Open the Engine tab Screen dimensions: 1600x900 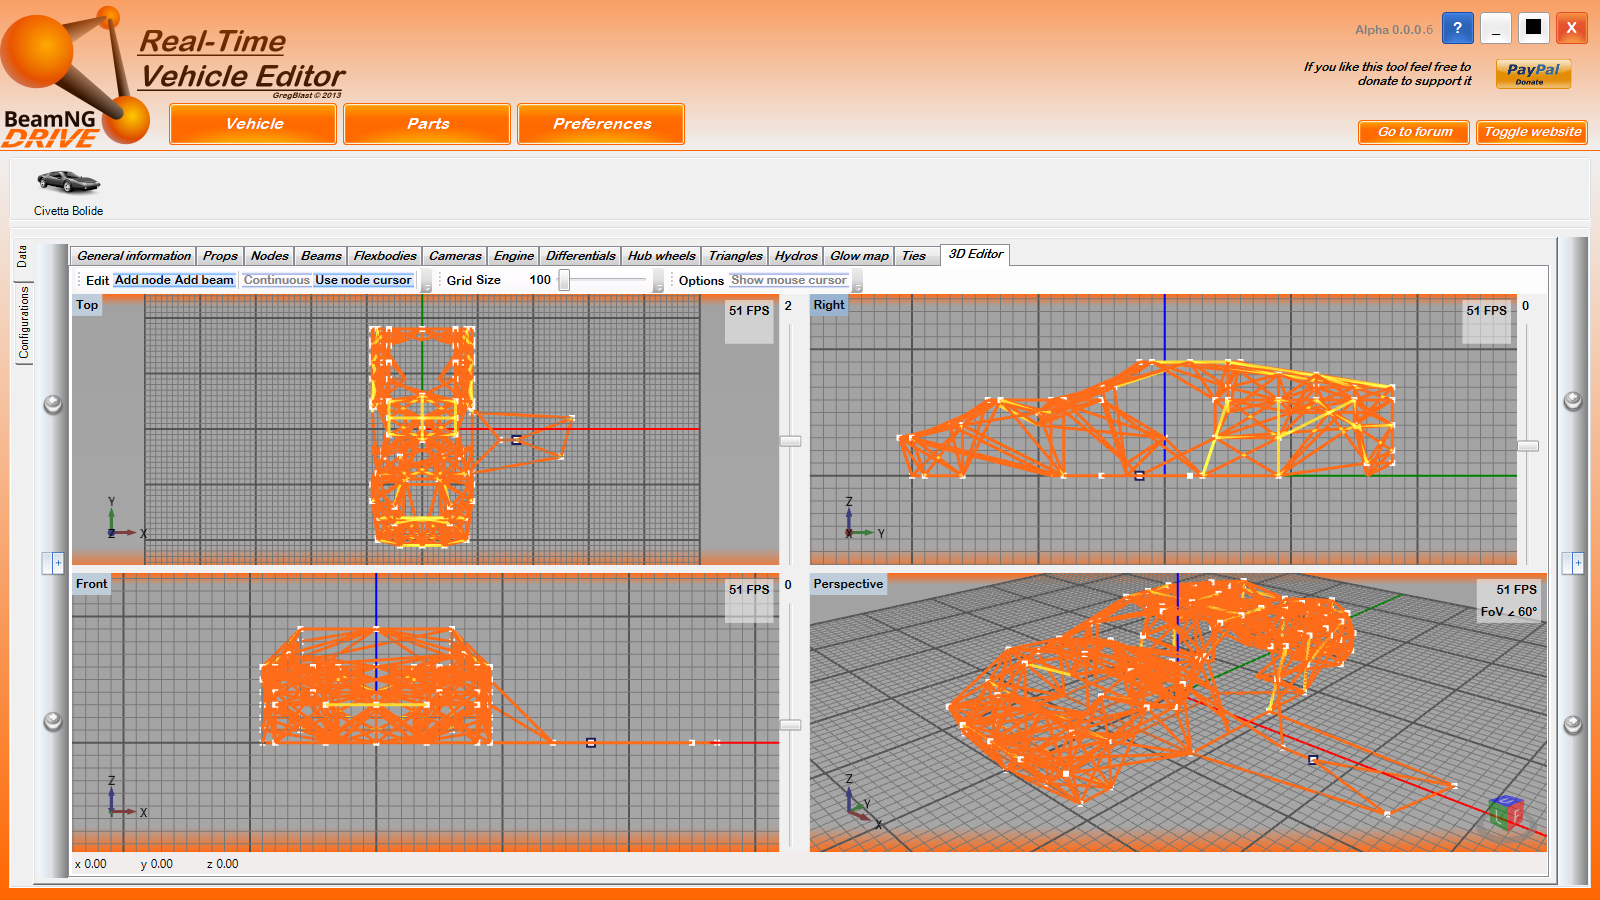click(x=514, y=256)
